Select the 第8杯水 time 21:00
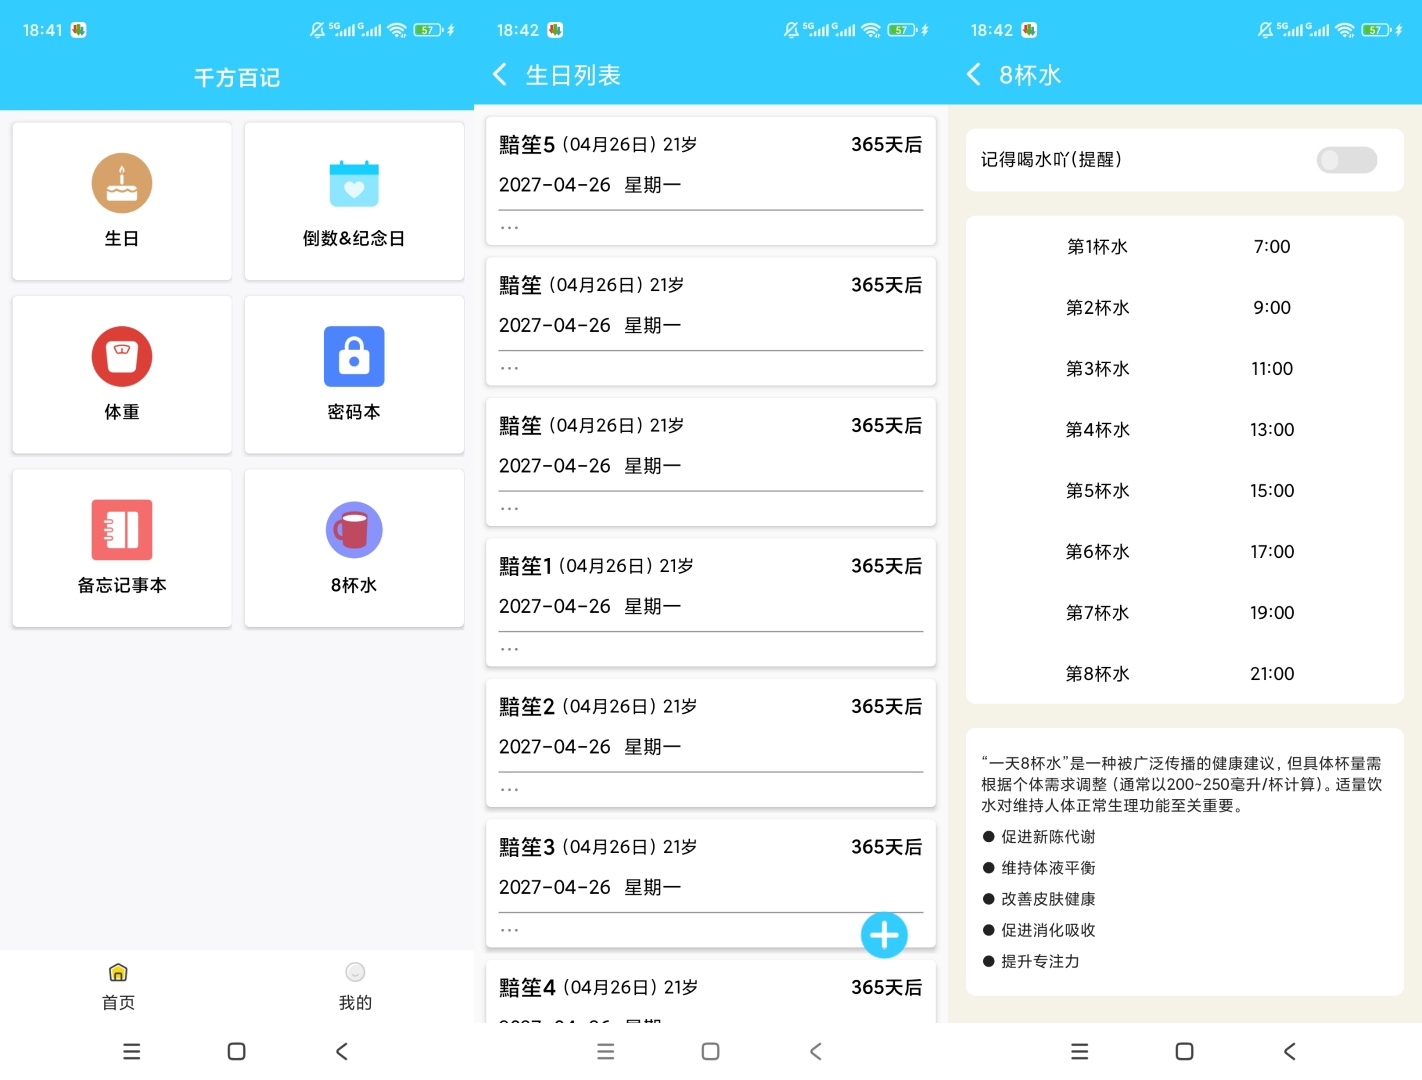The width and height of the screenshot is (1422, 1080). pos(1272,674)
